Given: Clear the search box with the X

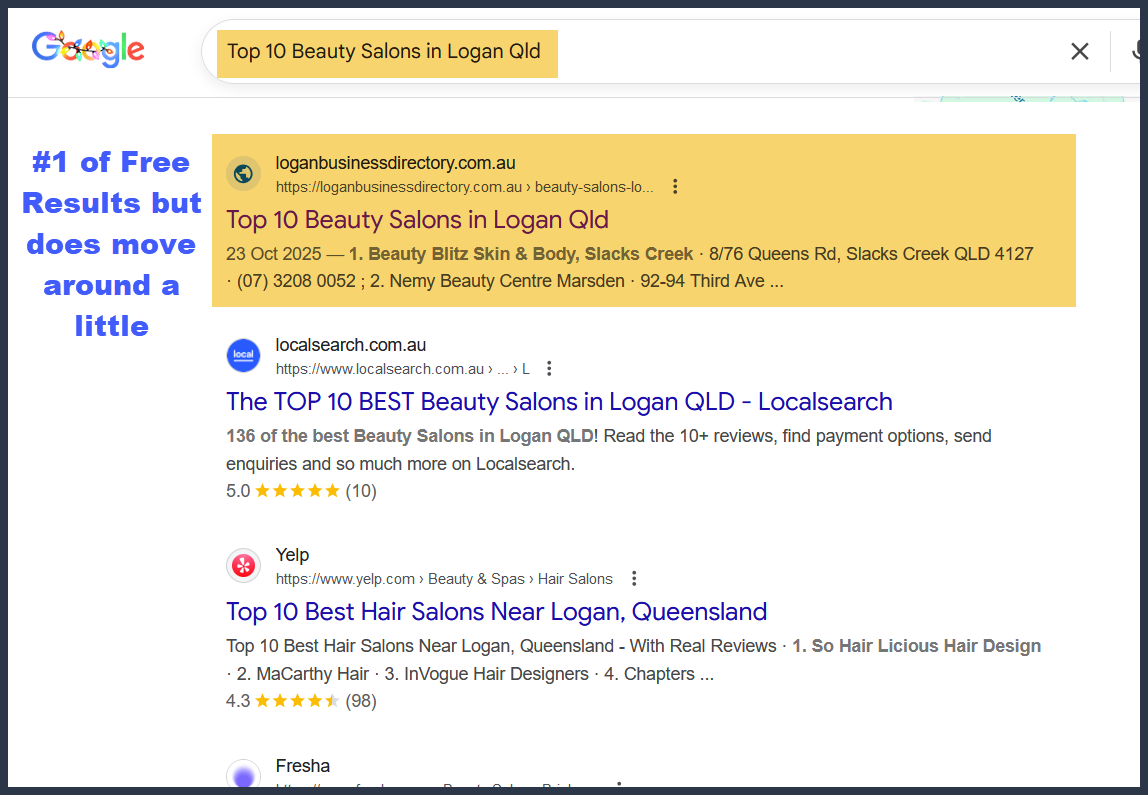Looking at the screenshot, I should click(1079, 52).
